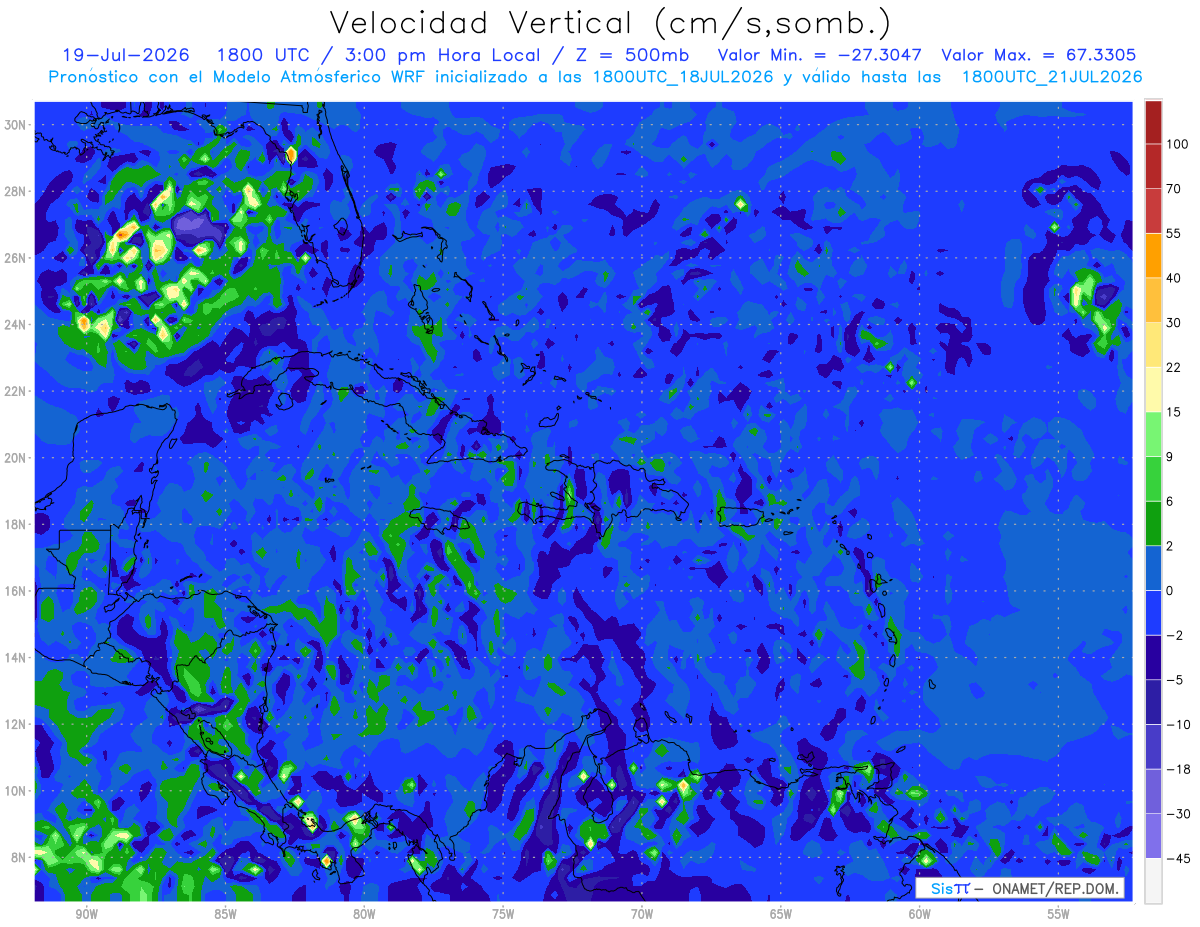The width and height of the screenshot is (1200, 927).
Task: Click the 22N latitude axis label
Action: click(17, 391)
